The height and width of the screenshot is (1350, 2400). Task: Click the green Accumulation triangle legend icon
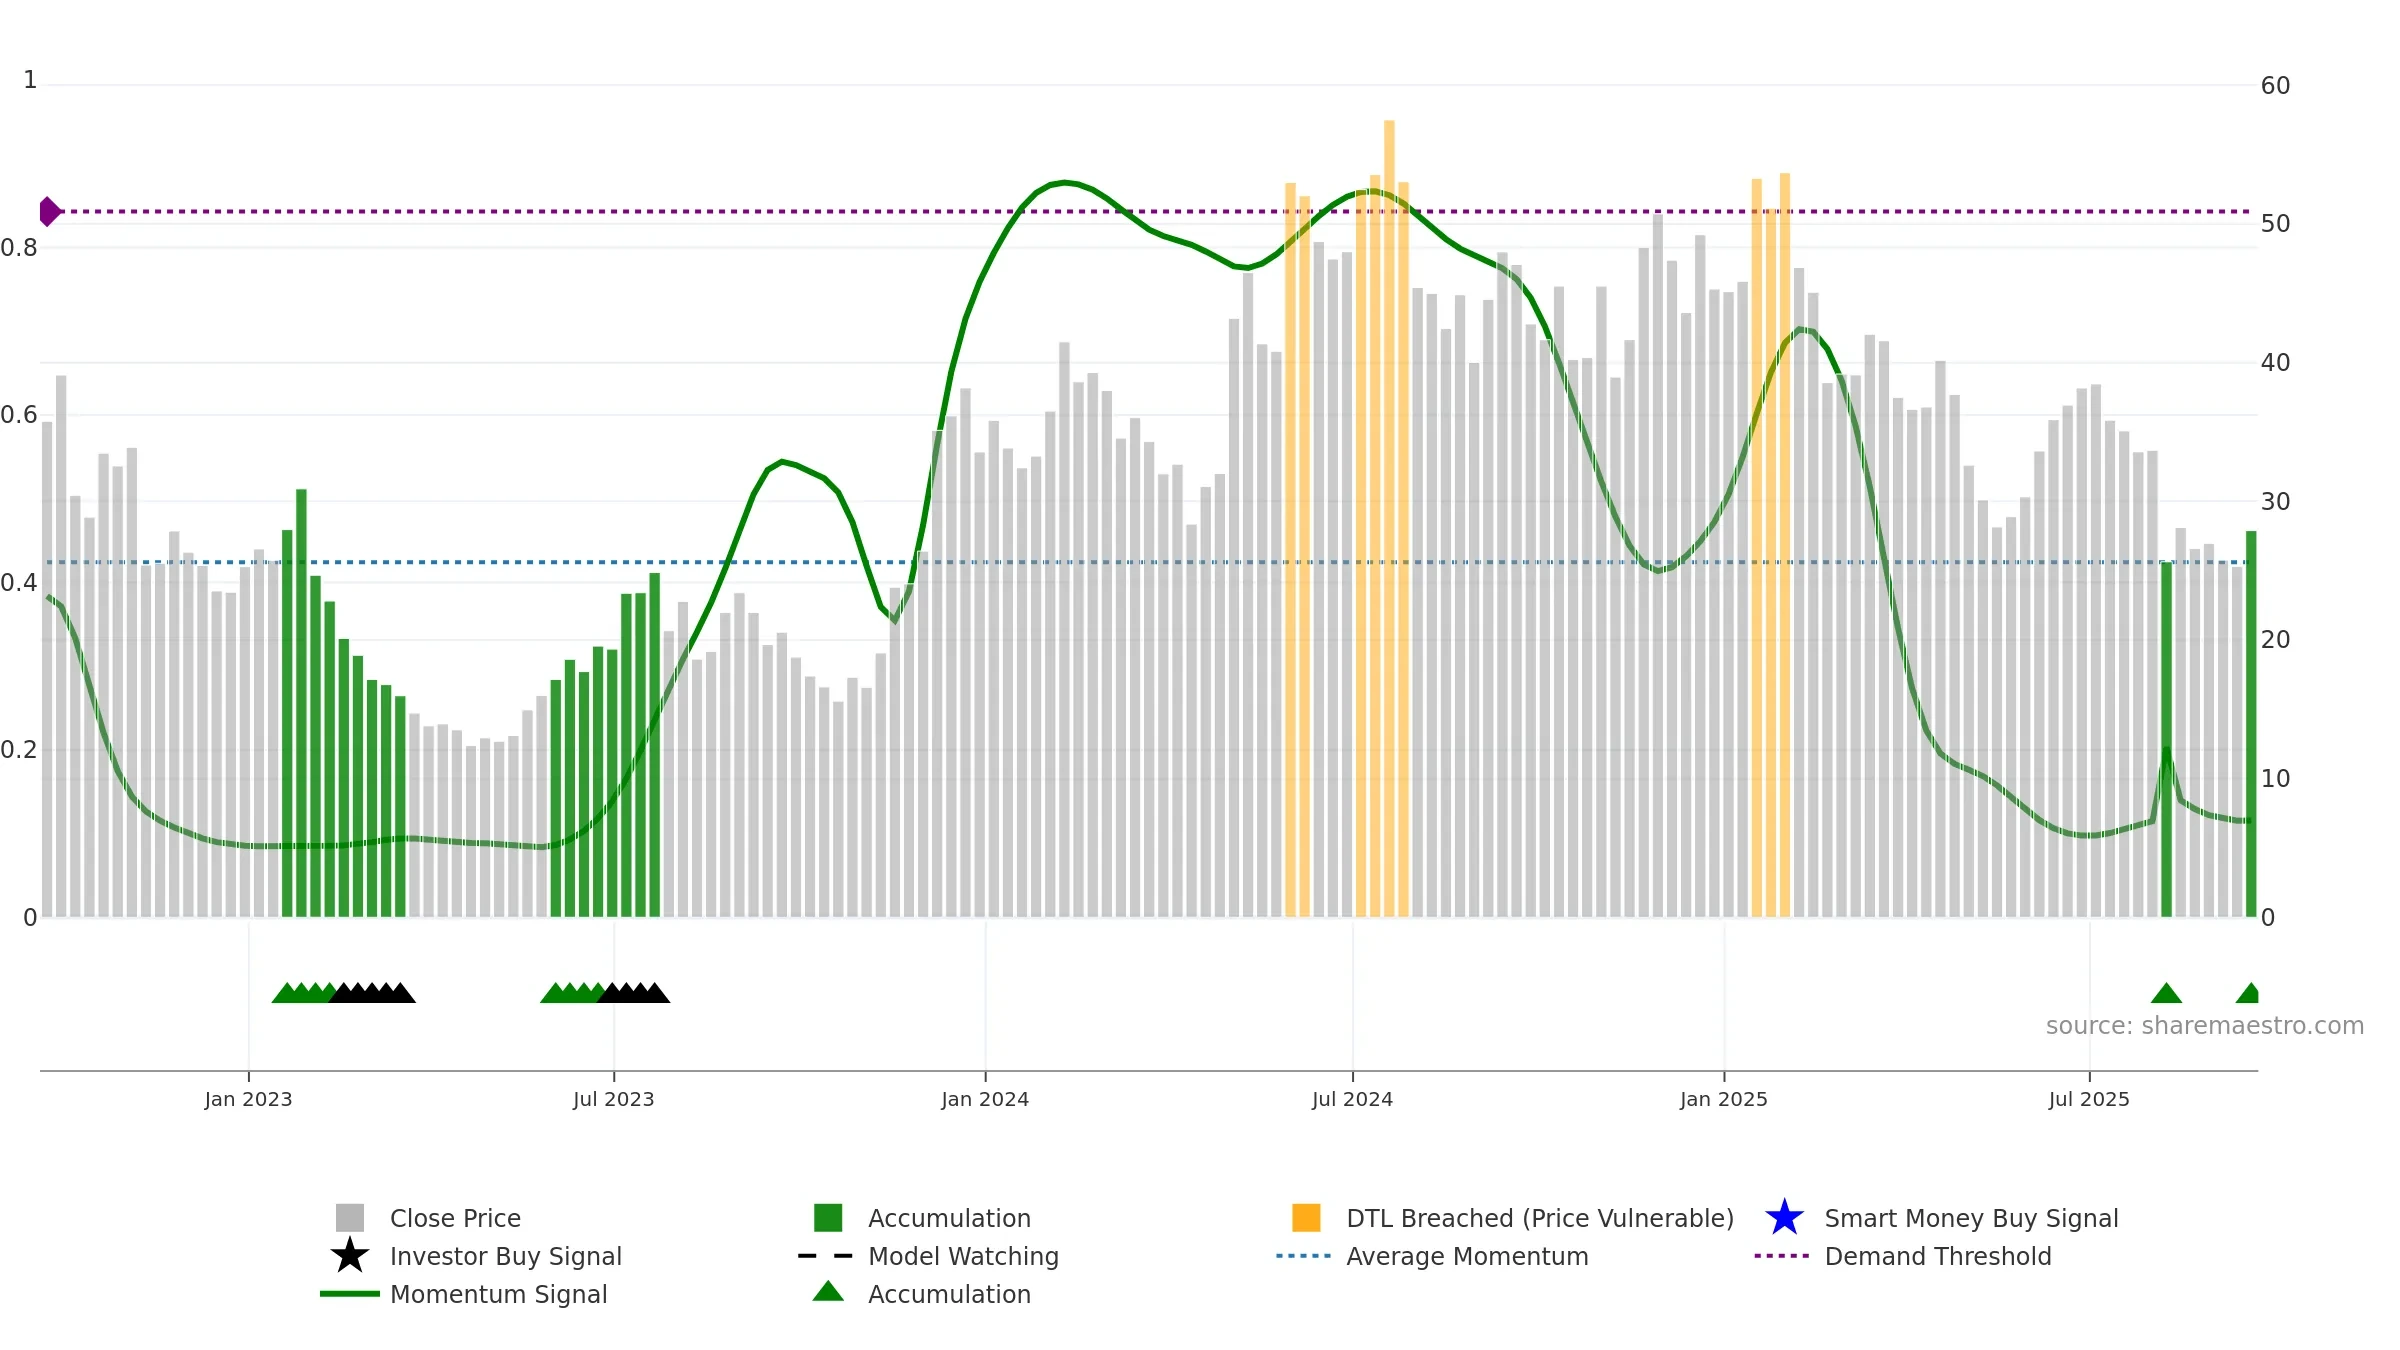tap(828, 1291)
